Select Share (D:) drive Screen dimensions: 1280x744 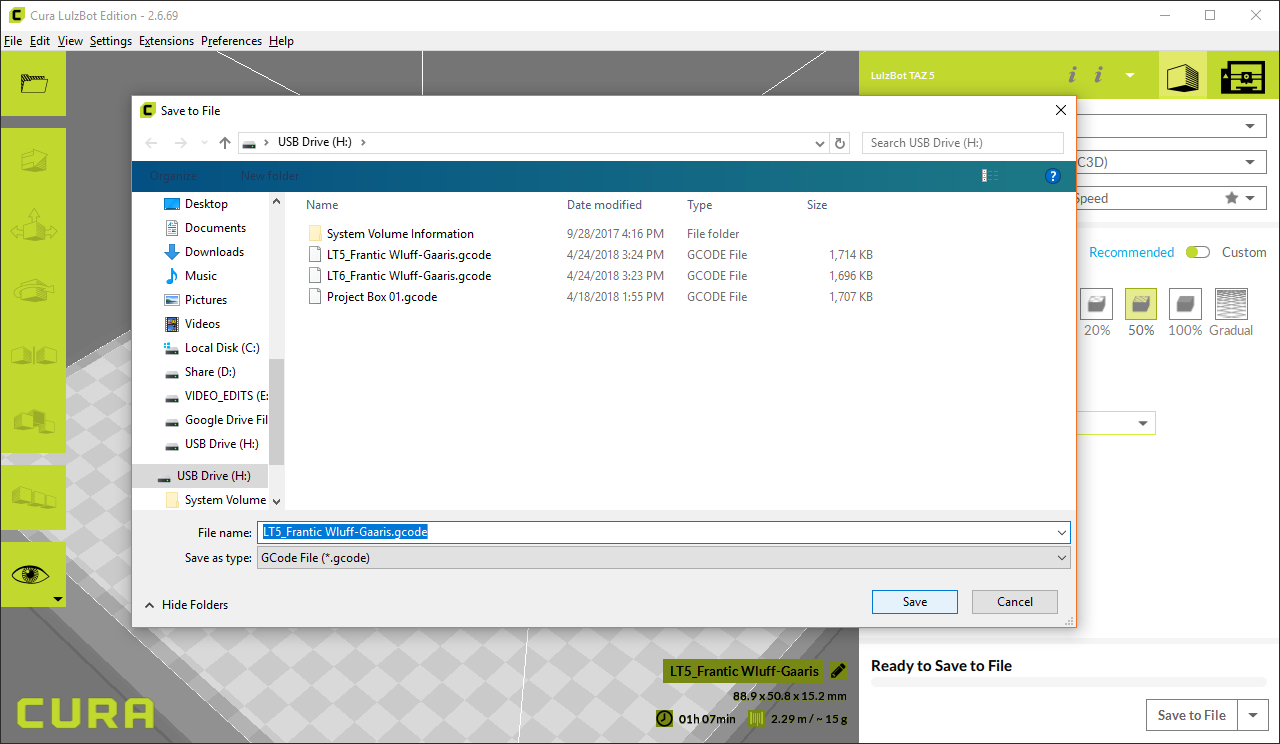point(210,372)
